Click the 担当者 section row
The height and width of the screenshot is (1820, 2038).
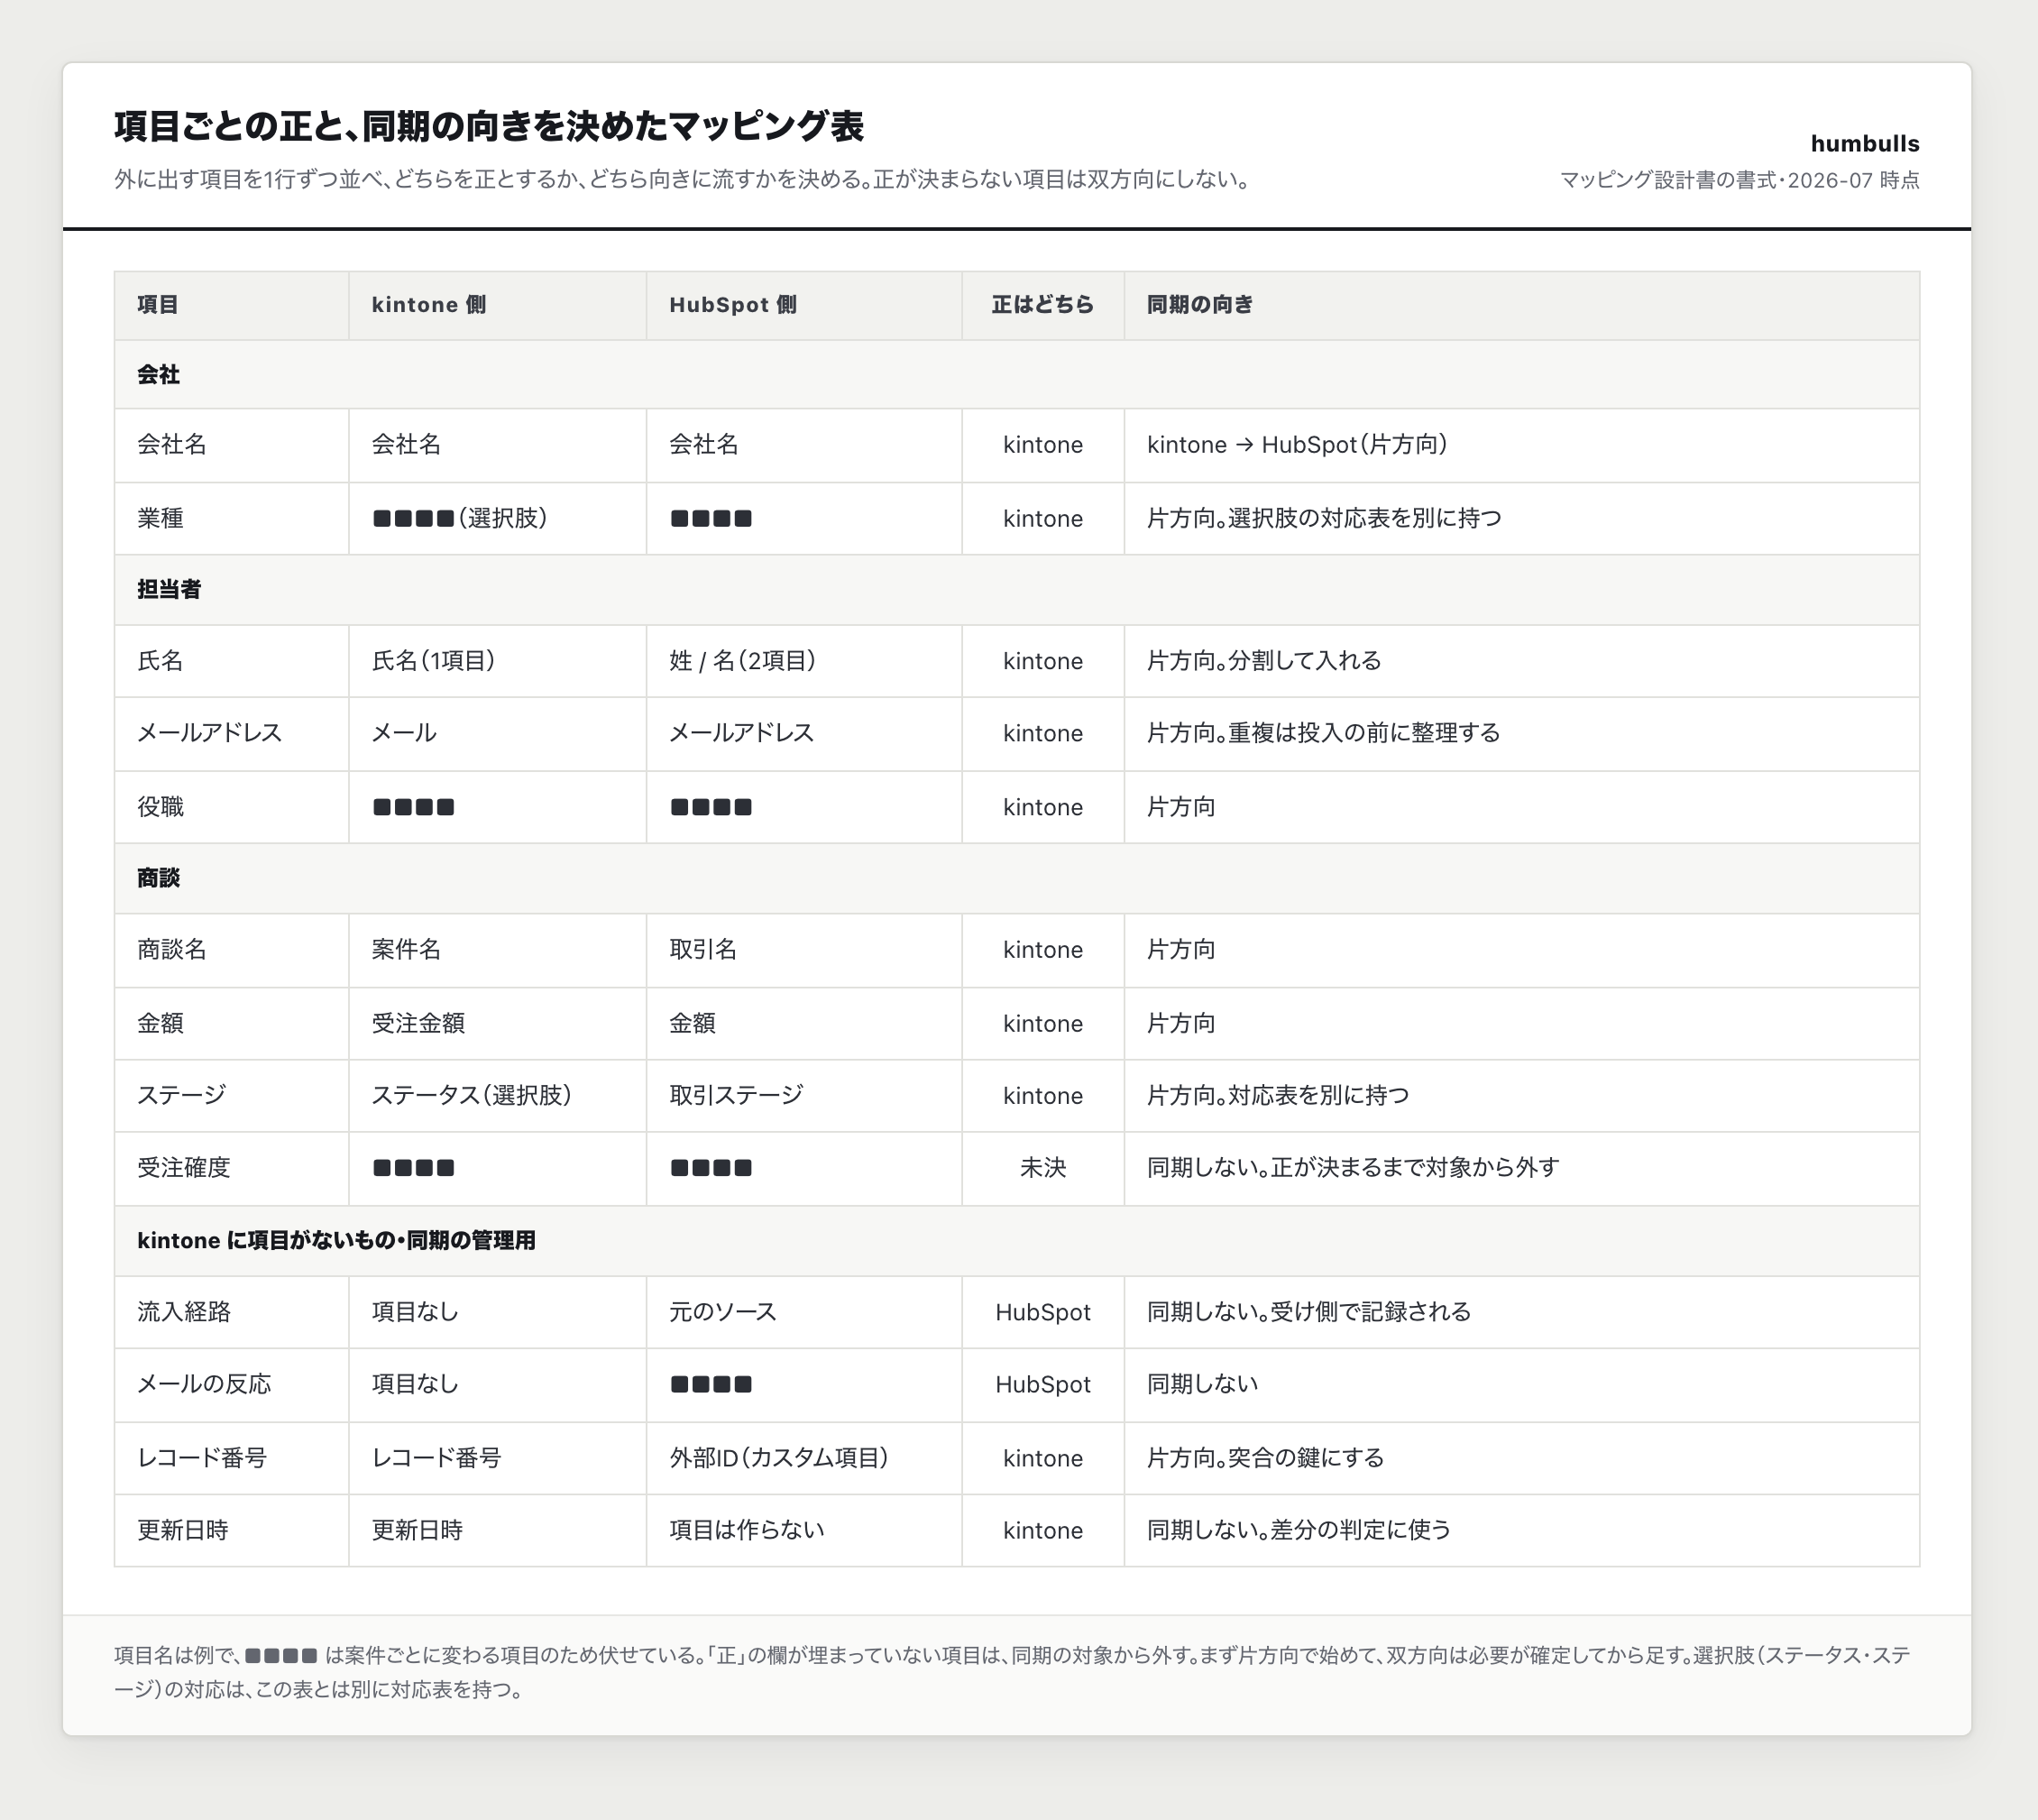[x=1017, y=590]
